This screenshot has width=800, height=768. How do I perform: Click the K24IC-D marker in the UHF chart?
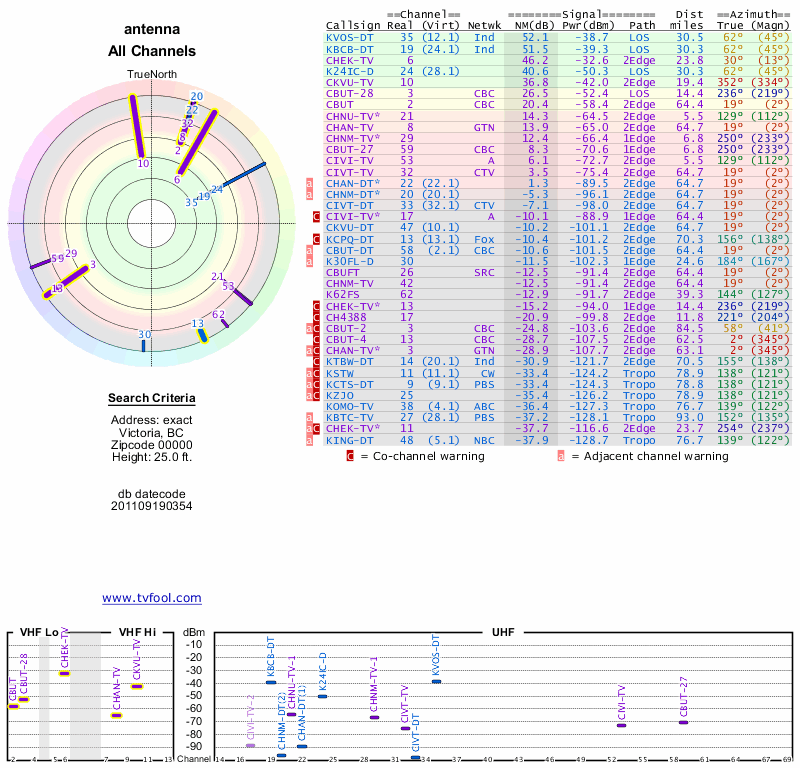click(322, 696)
